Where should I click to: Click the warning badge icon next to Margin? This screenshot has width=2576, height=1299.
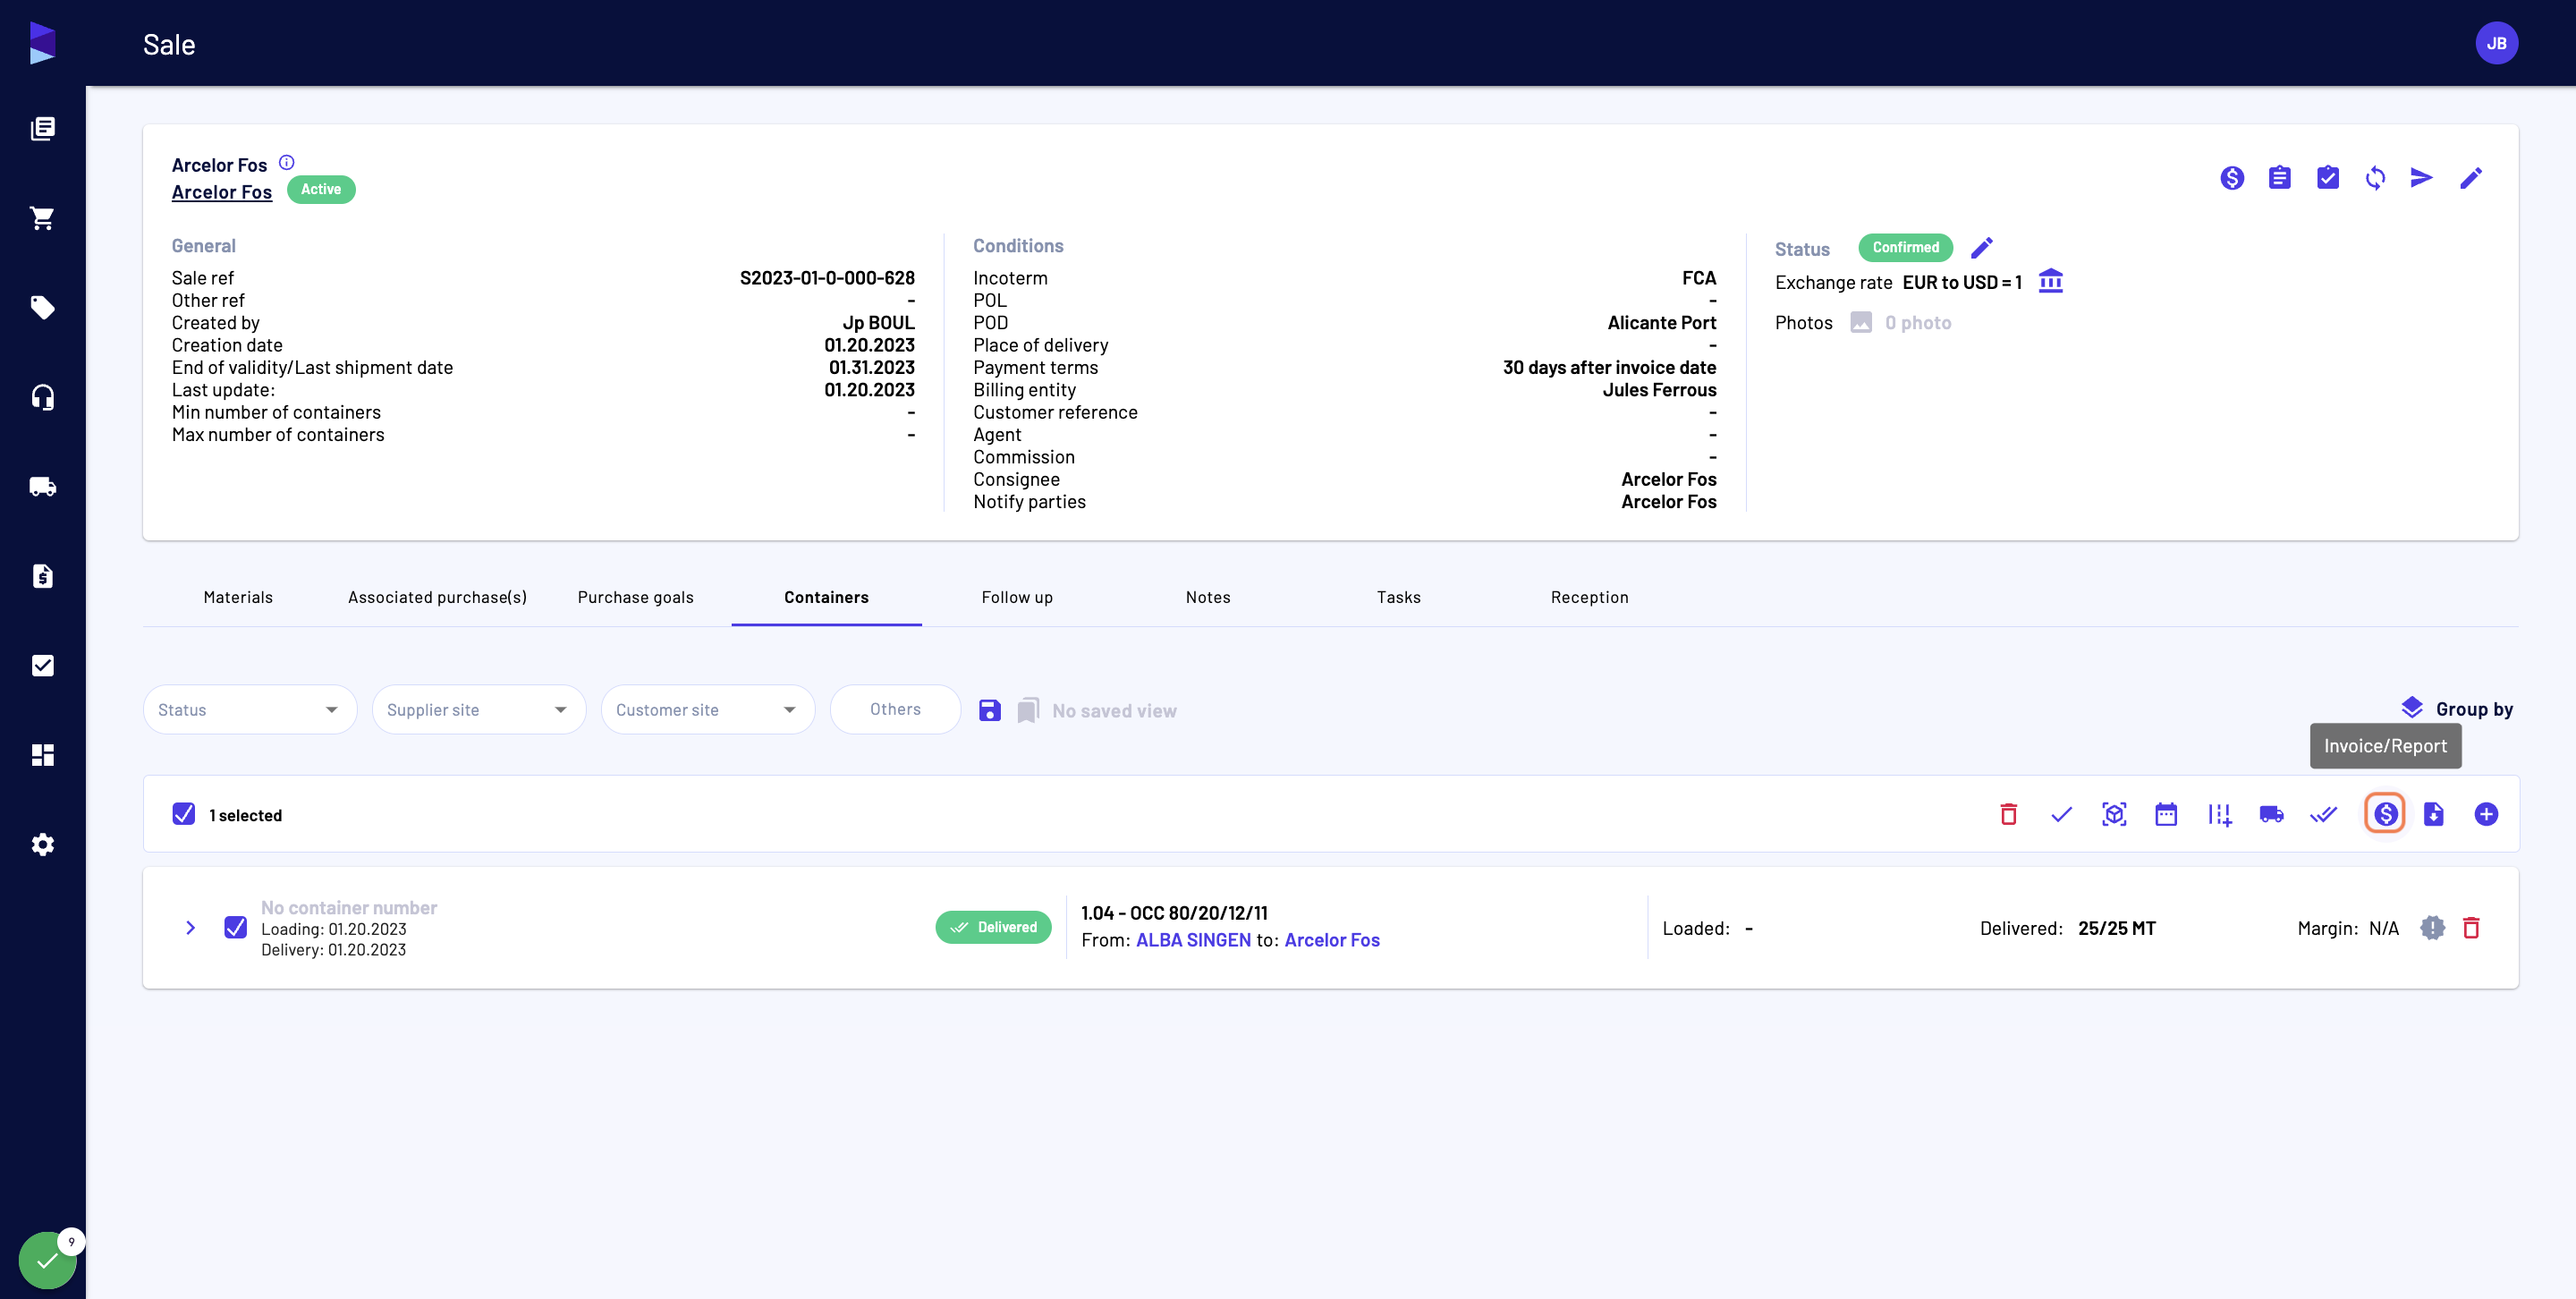click(2432, 928)
